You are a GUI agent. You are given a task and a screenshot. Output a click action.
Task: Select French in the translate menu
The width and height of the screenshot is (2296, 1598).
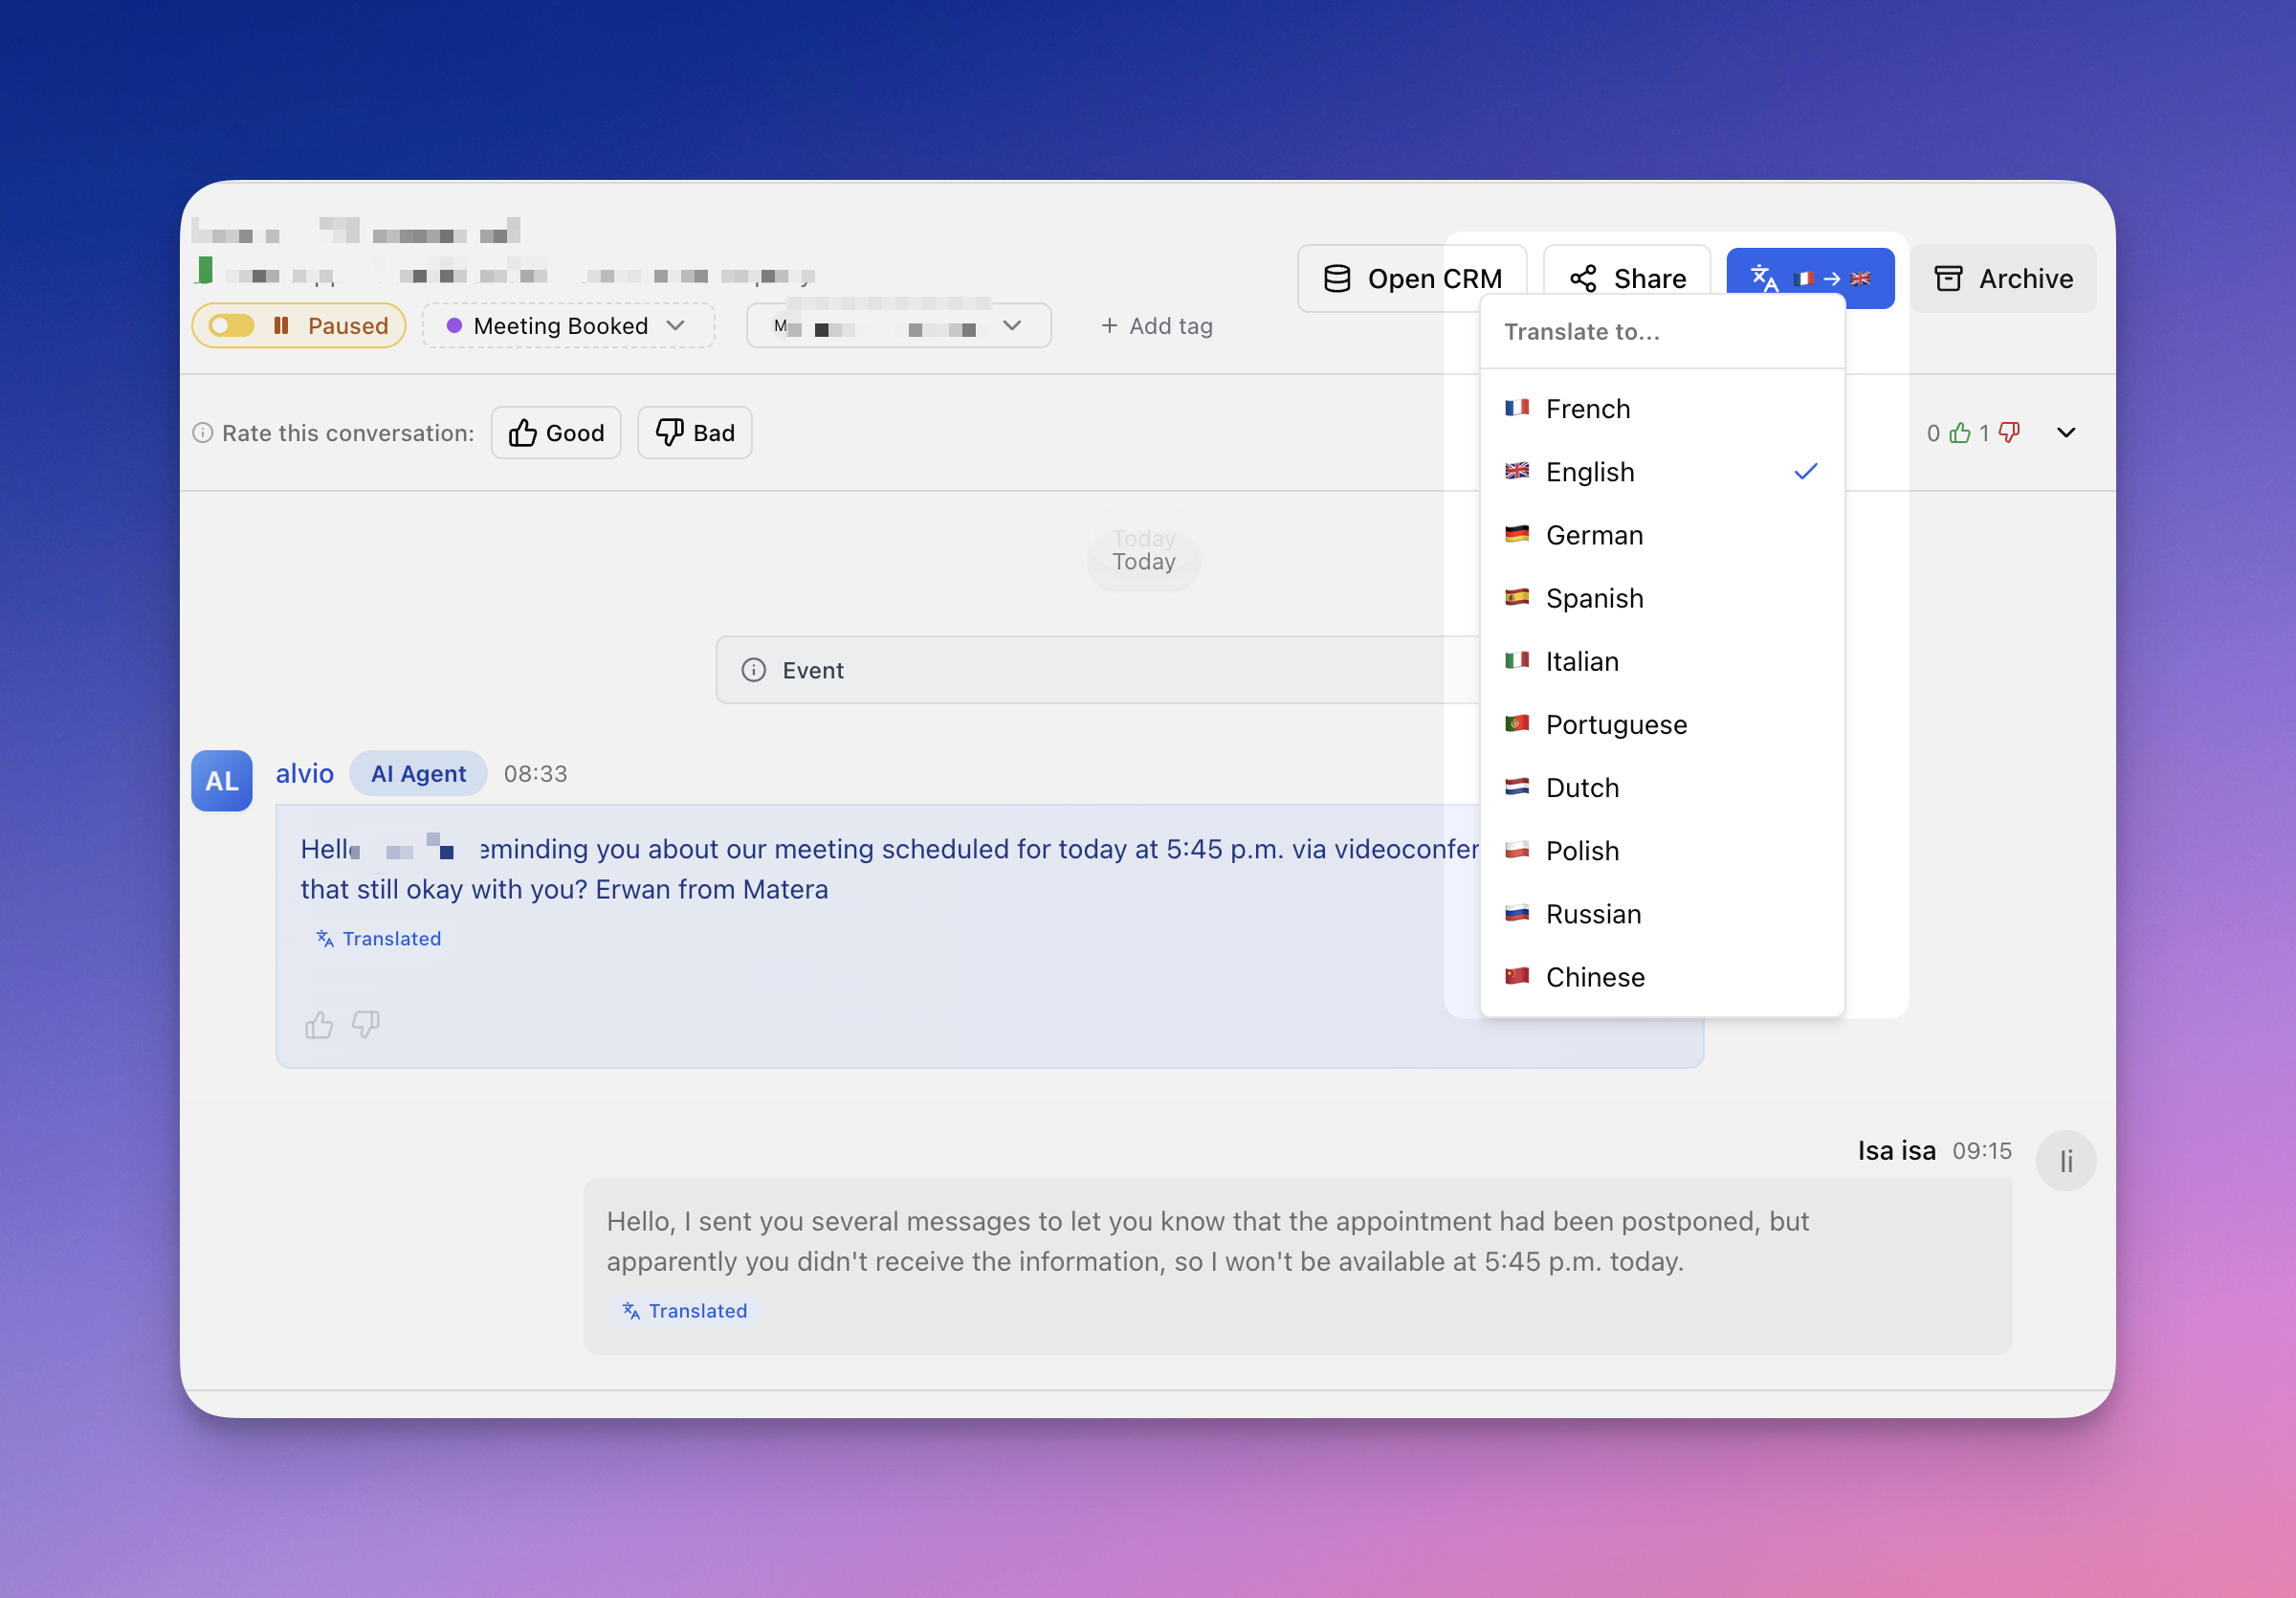point(1587,409)
